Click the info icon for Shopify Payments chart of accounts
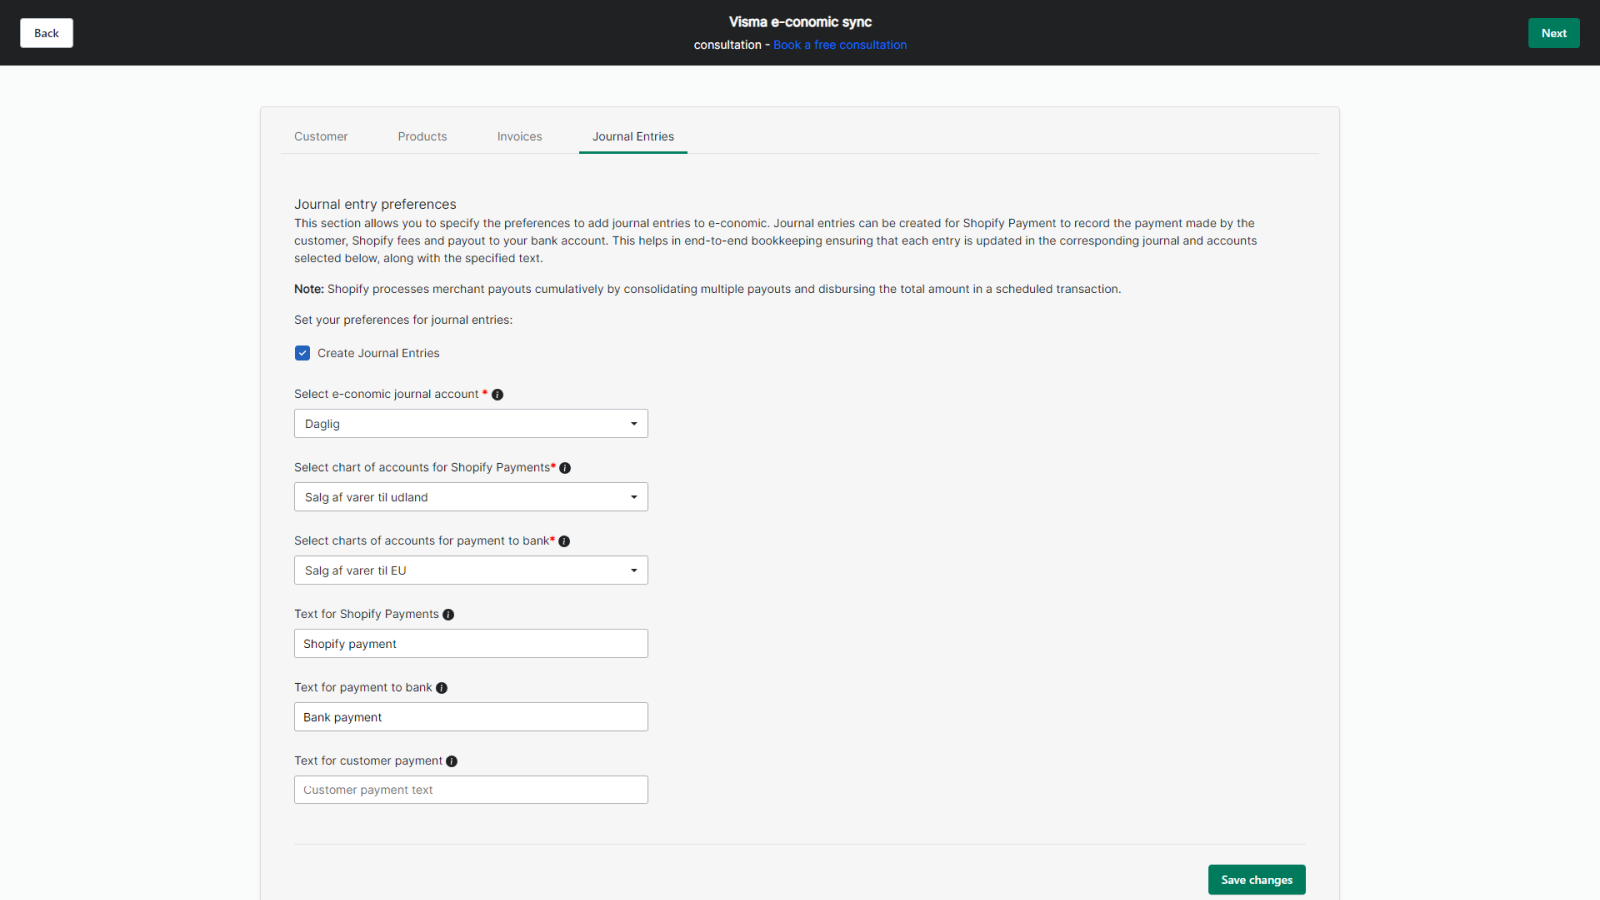The width and height of the screenshot is (1600, 900). [565, 467]
